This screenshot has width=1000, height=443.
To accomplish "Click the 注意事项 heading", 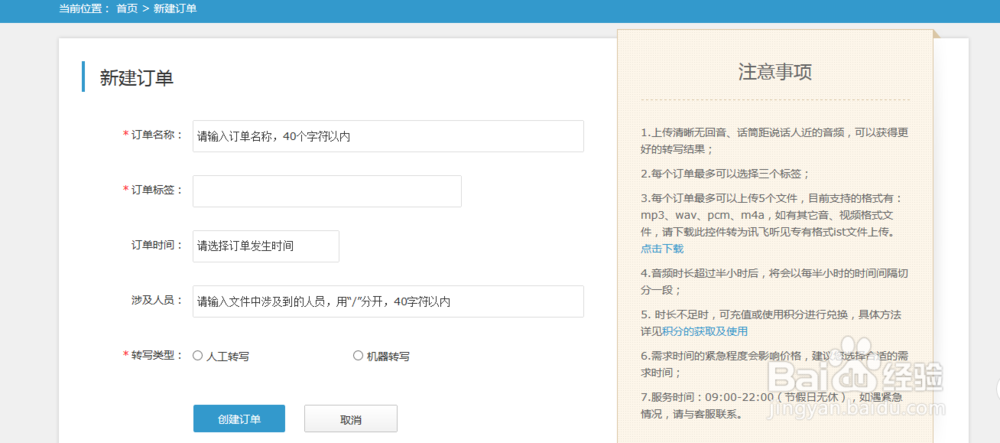I will click(x=775, y=72).
